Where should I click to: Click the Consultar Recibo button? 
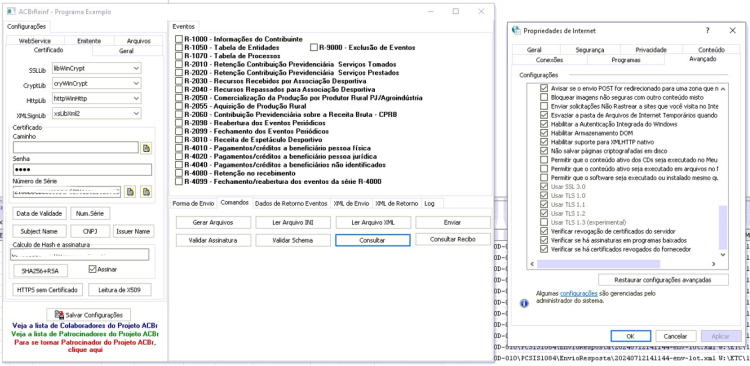[452, 239]
